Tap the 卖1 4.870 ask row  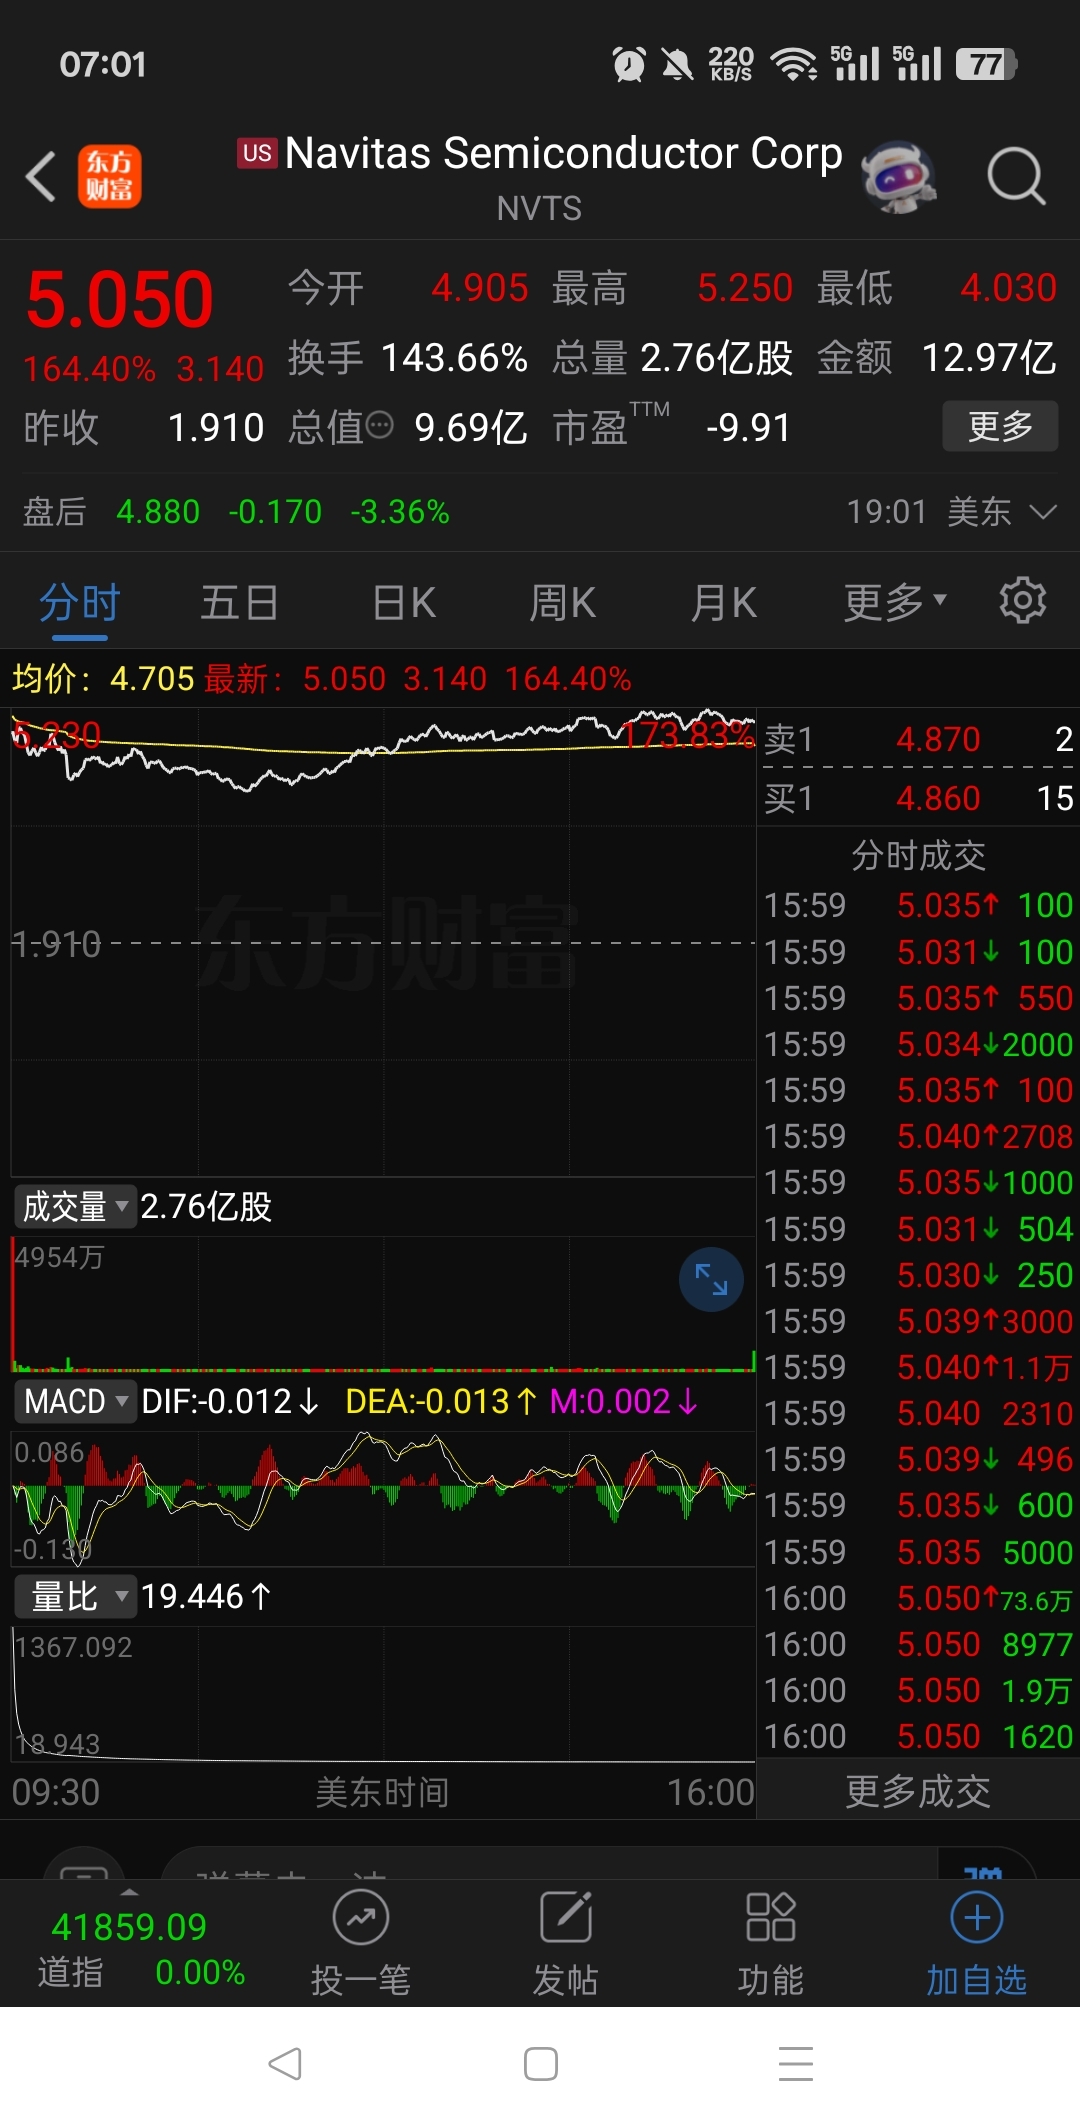[x=918, y=739]
